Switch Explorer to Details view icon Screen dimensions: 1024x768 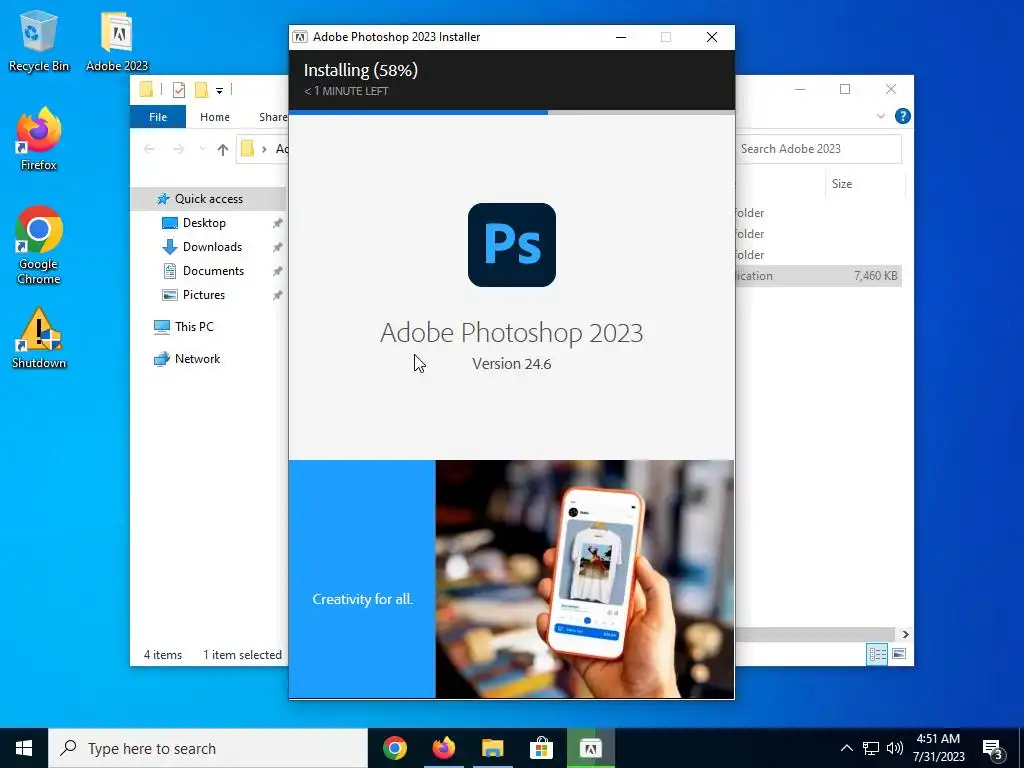click(877, 654)
